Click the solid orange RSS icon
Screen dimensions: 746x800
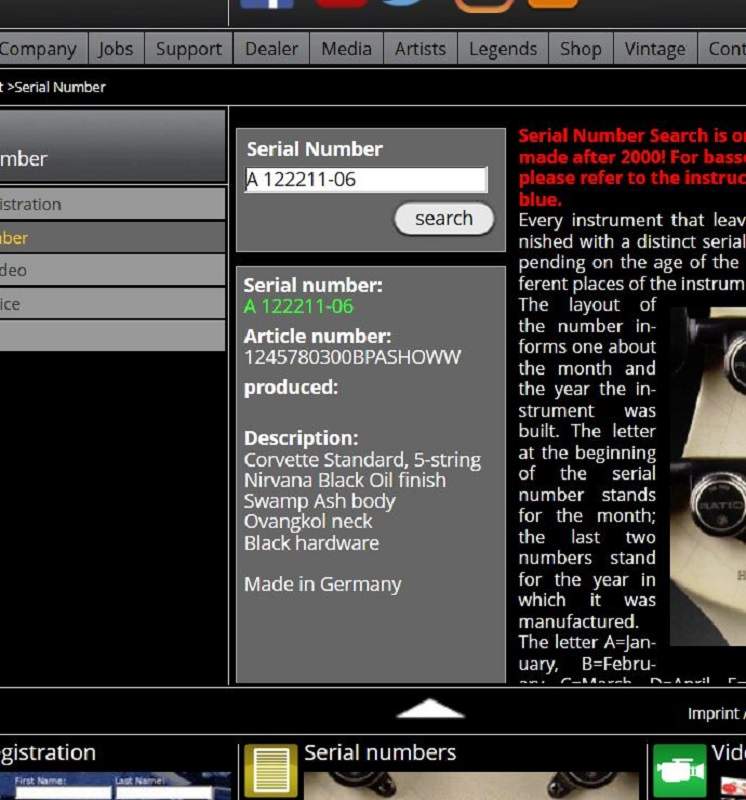(553, 4)
